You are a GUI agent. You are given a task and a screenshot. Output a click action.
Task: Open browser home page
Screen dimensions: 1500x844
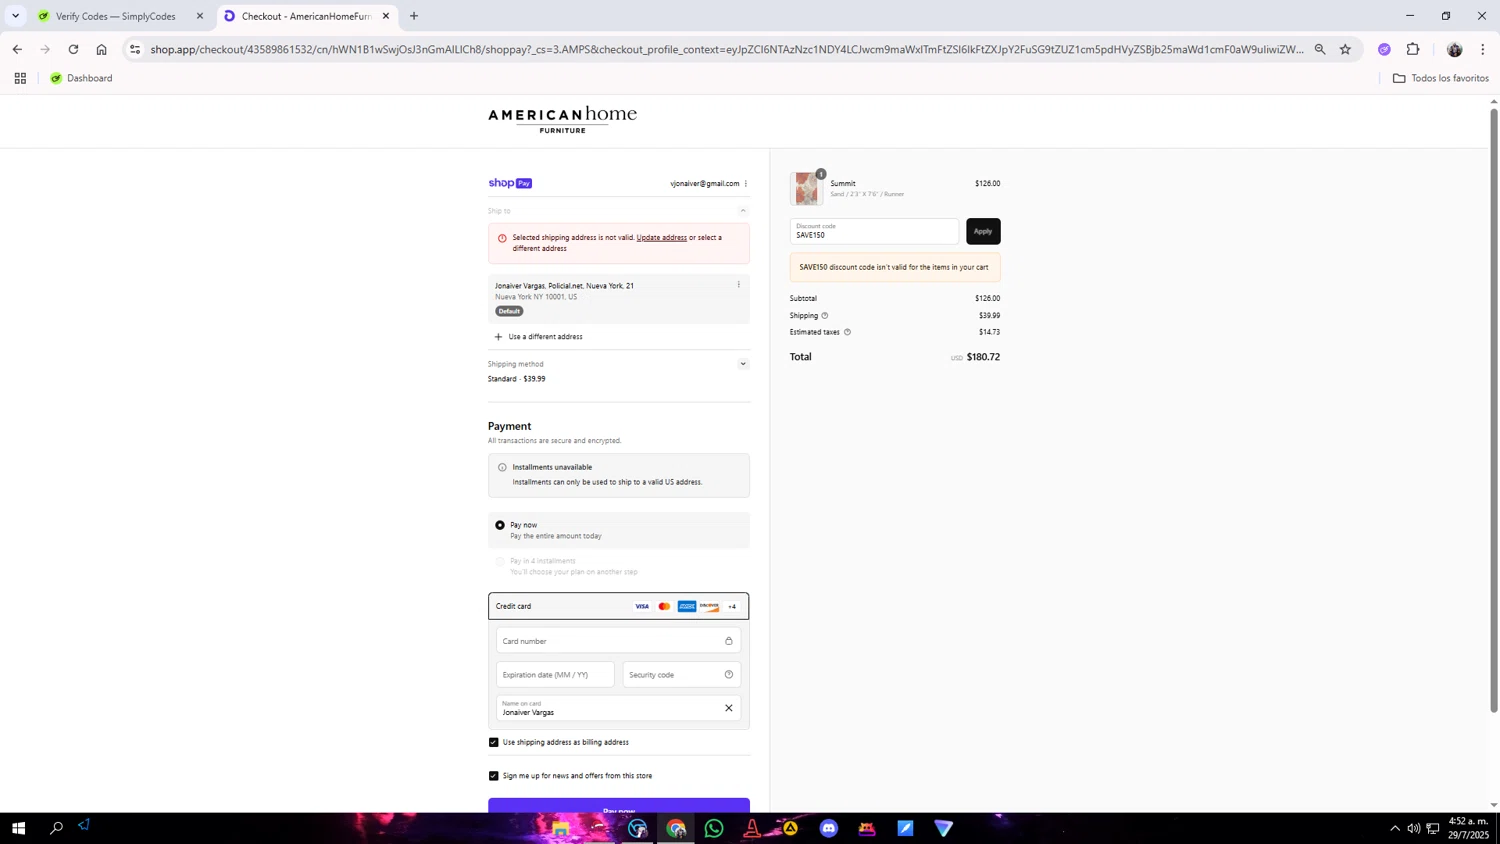101,49
